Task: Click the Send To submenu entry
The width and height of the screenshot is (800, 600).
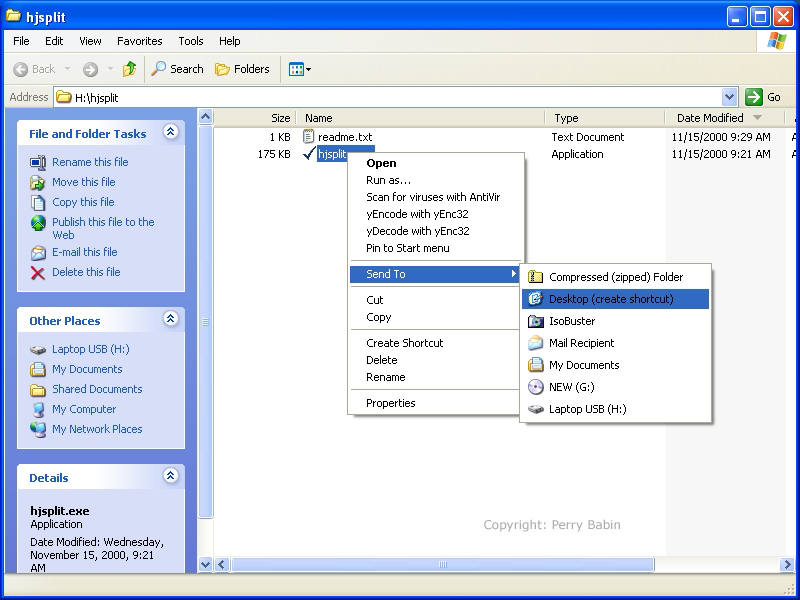Action: tap(436, 274)
